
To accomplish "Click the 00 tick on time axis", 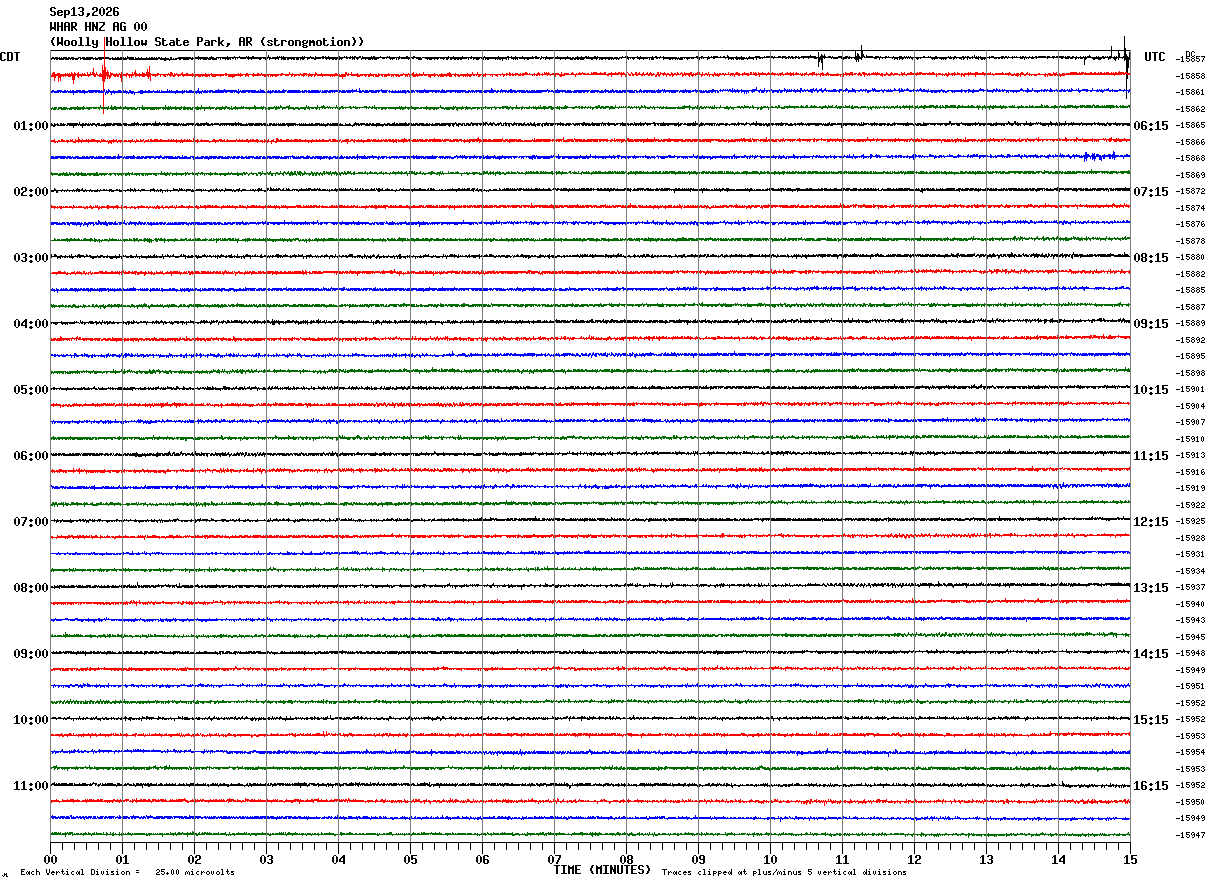I will pyautogui.click(x=51, y=859).
